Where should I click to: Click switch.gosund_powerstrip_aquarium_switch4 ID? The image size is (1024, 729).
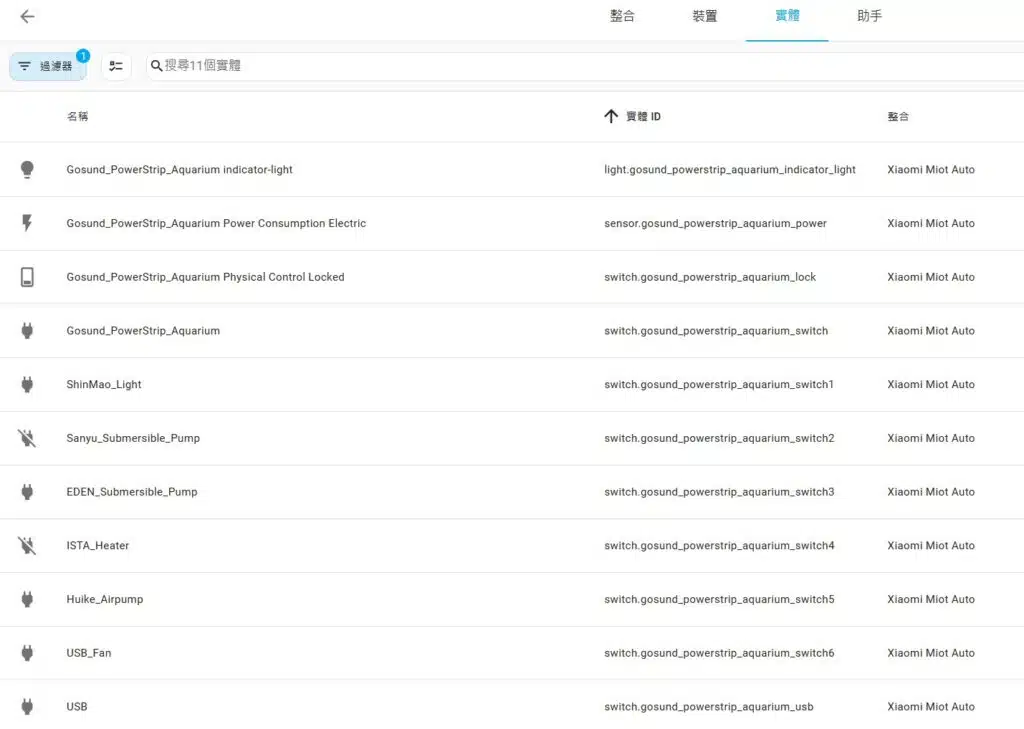(x=719, y=545)
